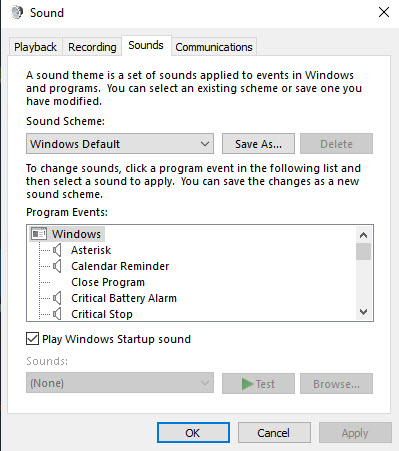Open the Communications tab

214,47
